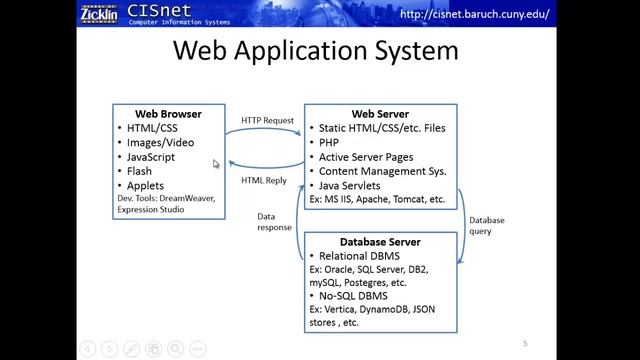Image resolution: width=640 pixels, height=360 pixels.
Task: Click the Database query label
Action: pos(487,226)
